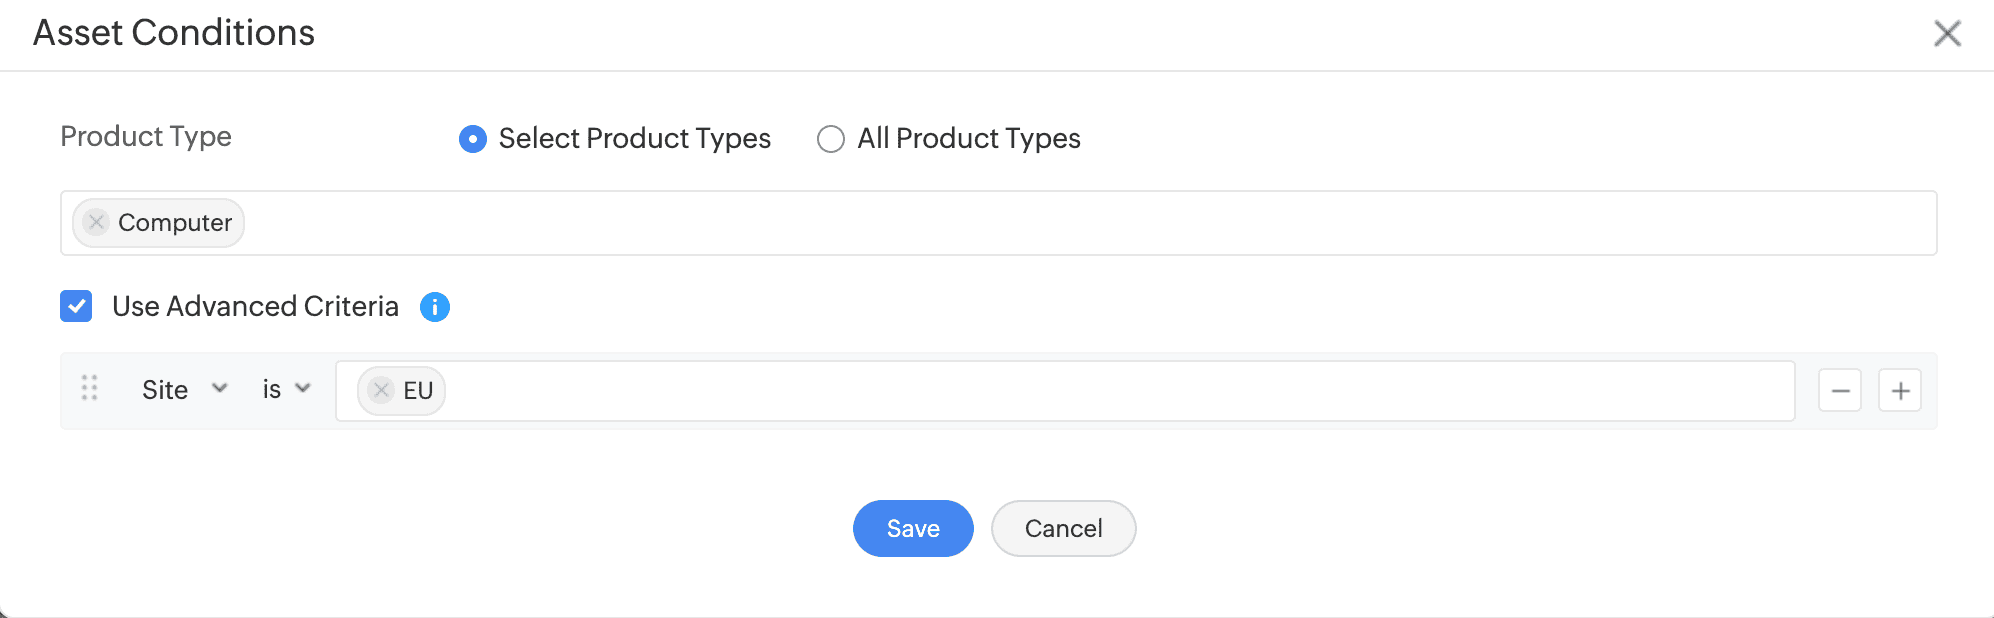Save the asset conditions

pos(912,528)
